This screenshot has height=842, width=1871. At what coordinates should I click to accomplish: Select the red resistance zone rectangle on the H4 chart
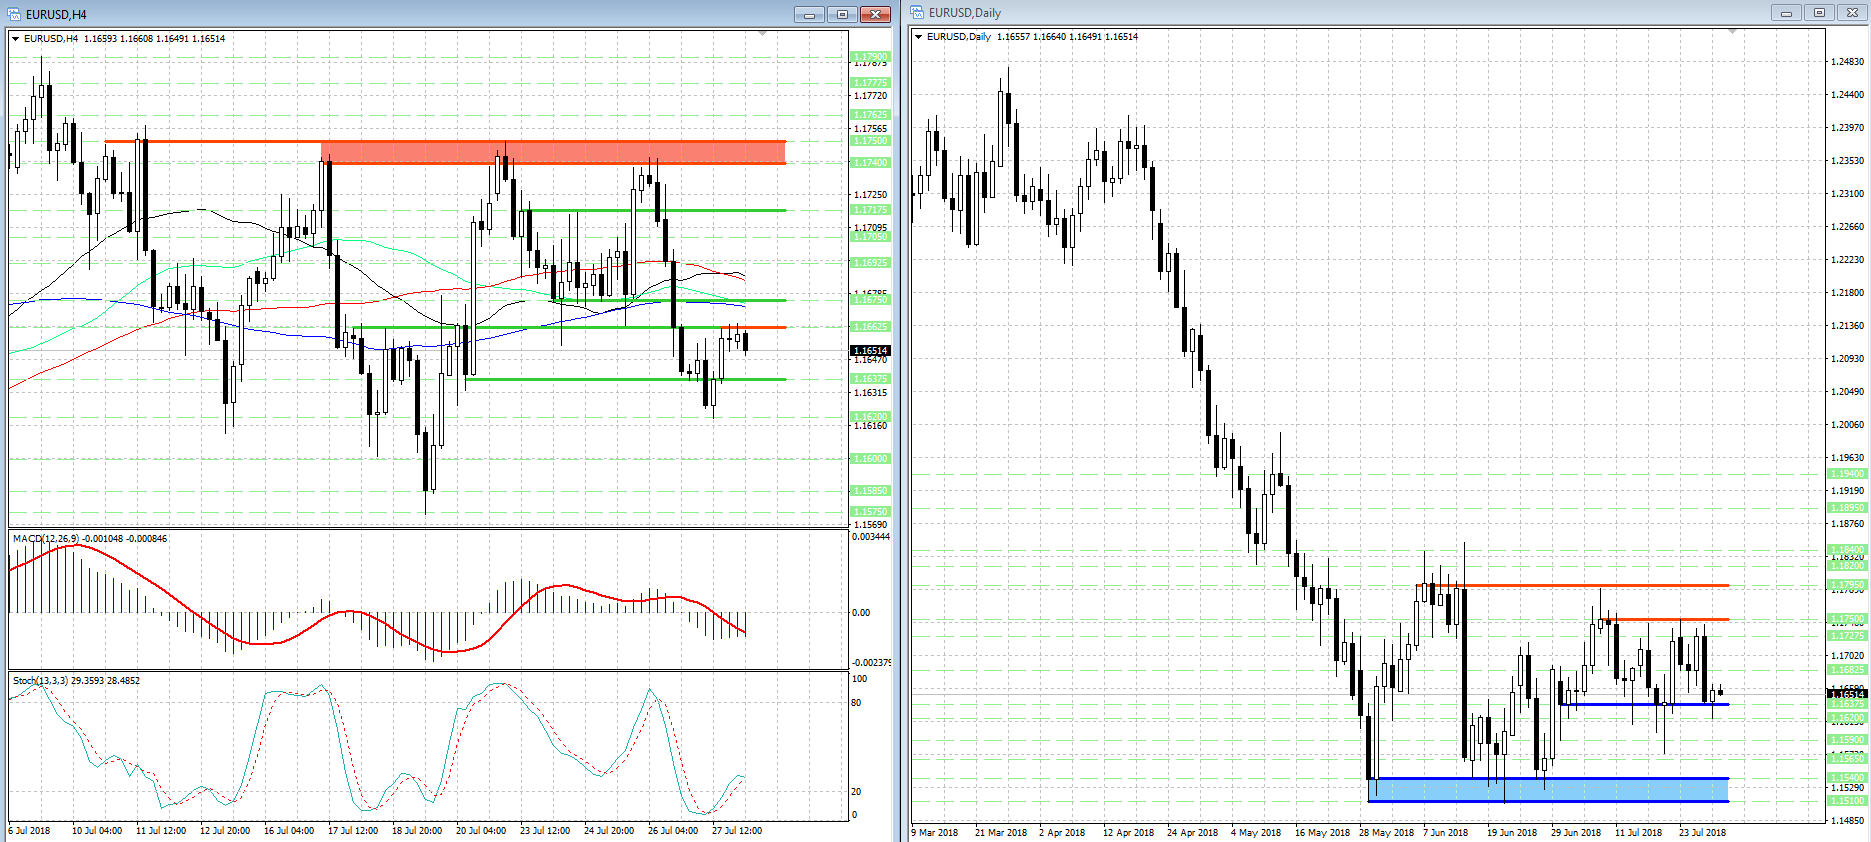(553, 152)
